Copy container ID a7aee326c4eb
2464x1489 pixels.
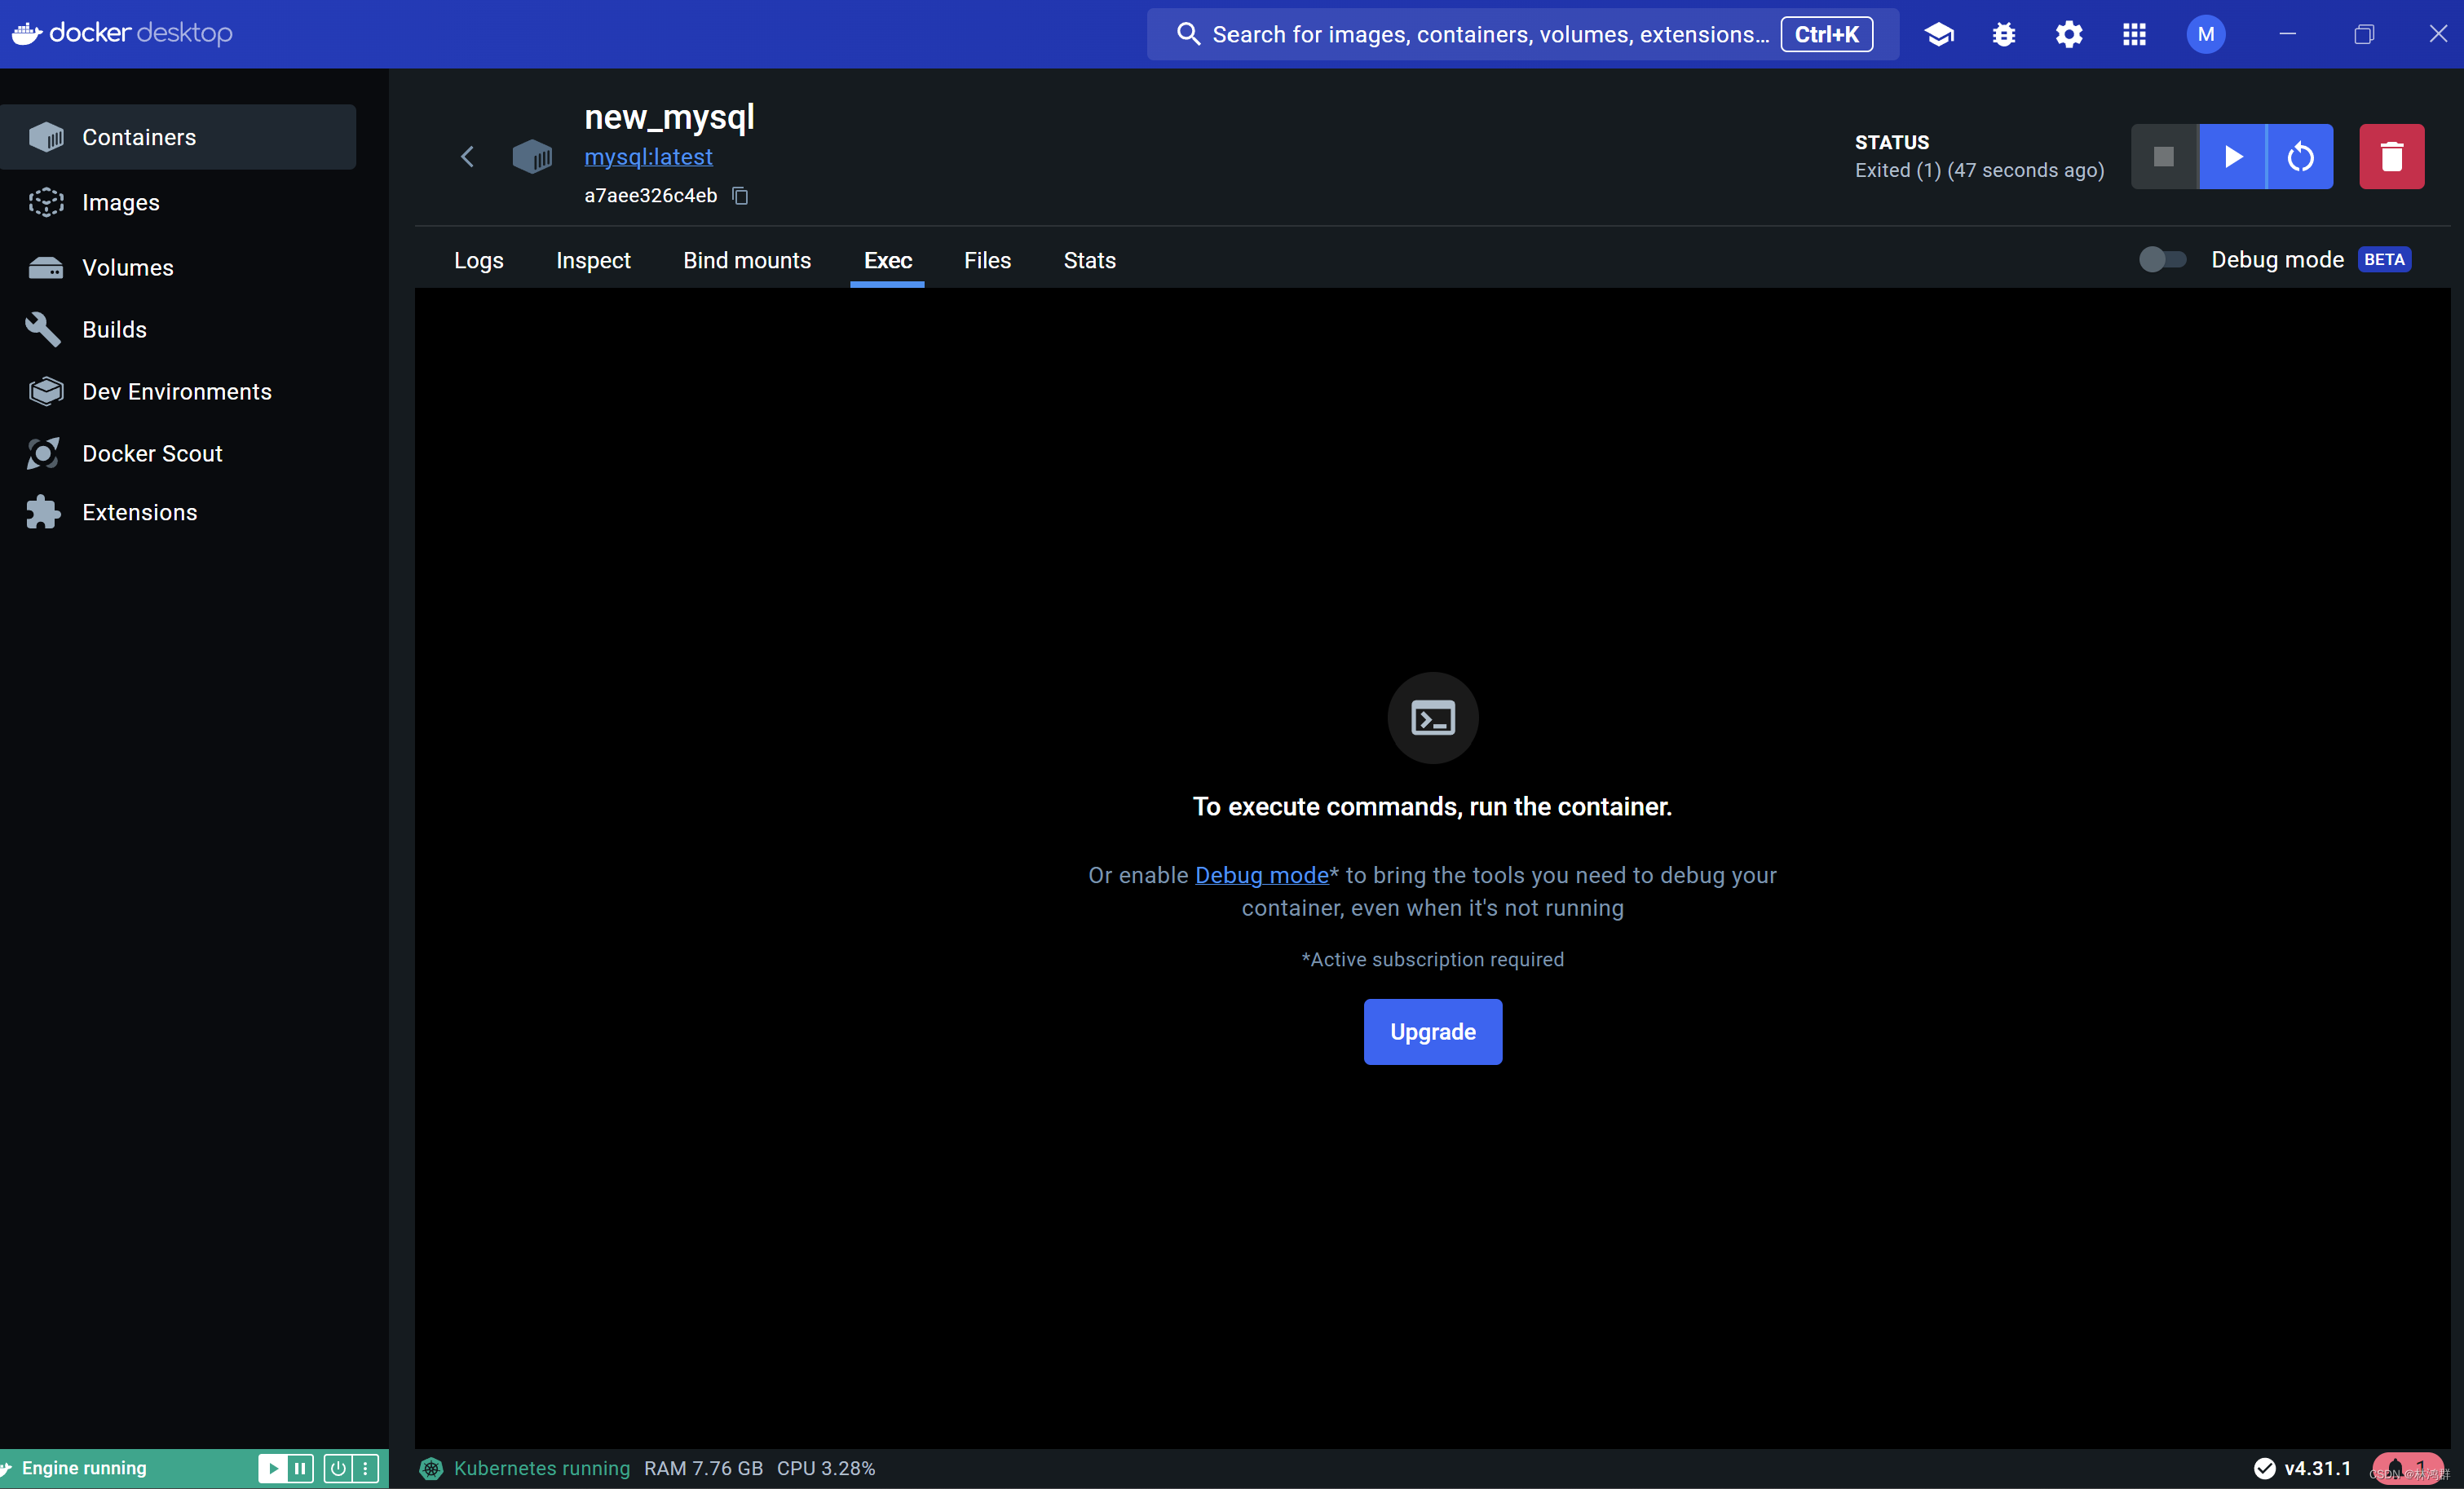[740, 196]
